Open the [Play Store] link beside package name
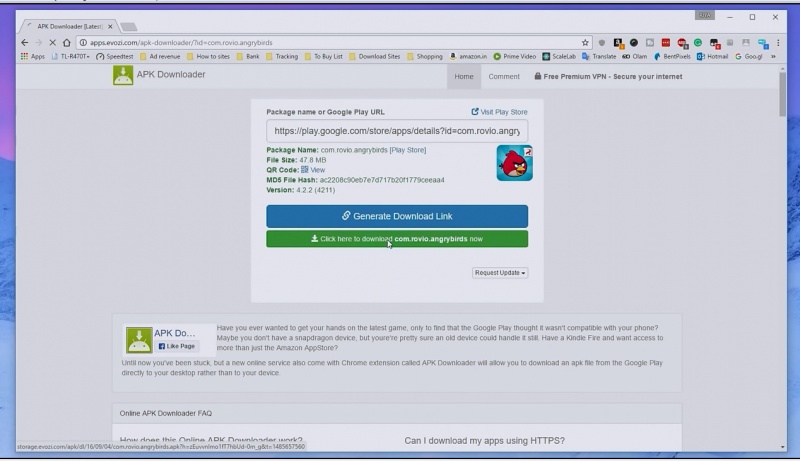 (x=408, y=150)
